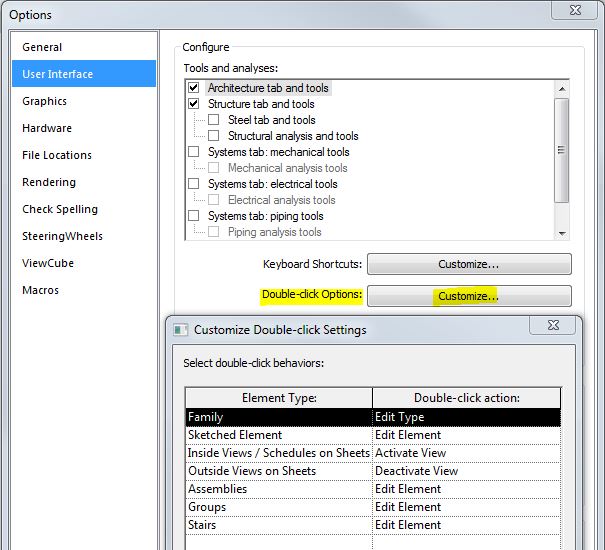Select User Interface in sidebar

(84, 74)
